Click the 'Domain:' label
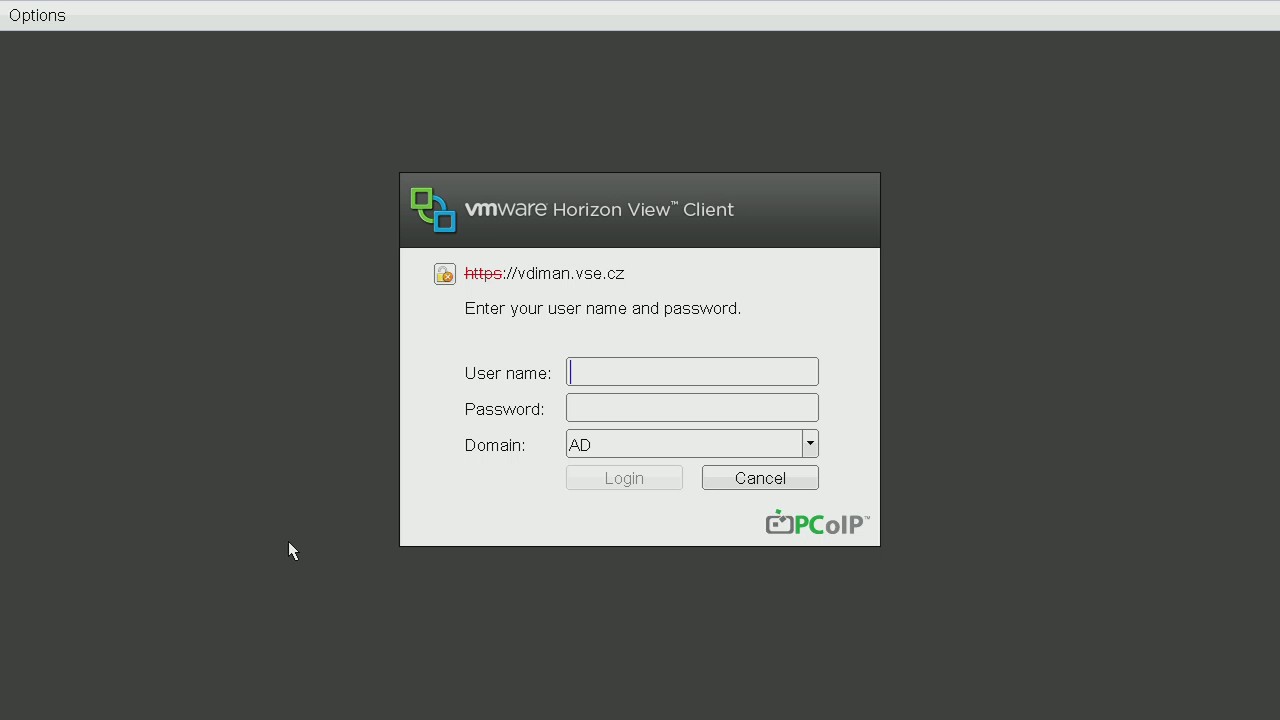1280x720 pixels. (495, 445)
